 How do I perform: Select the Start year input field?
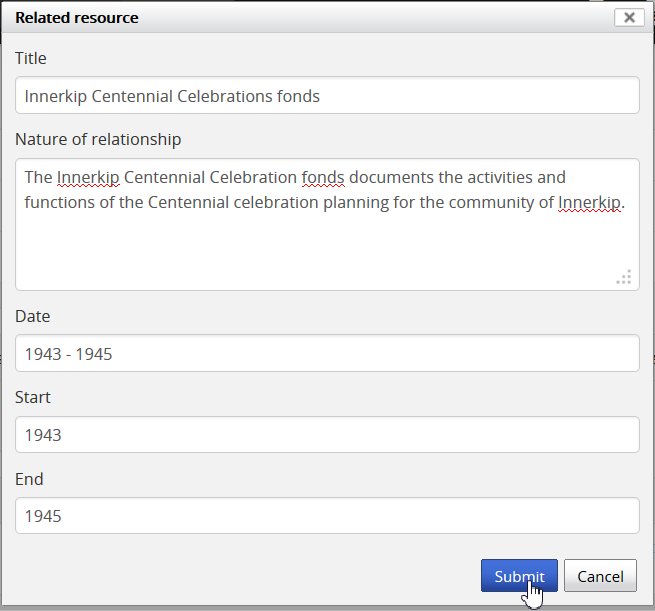point(327,435)
